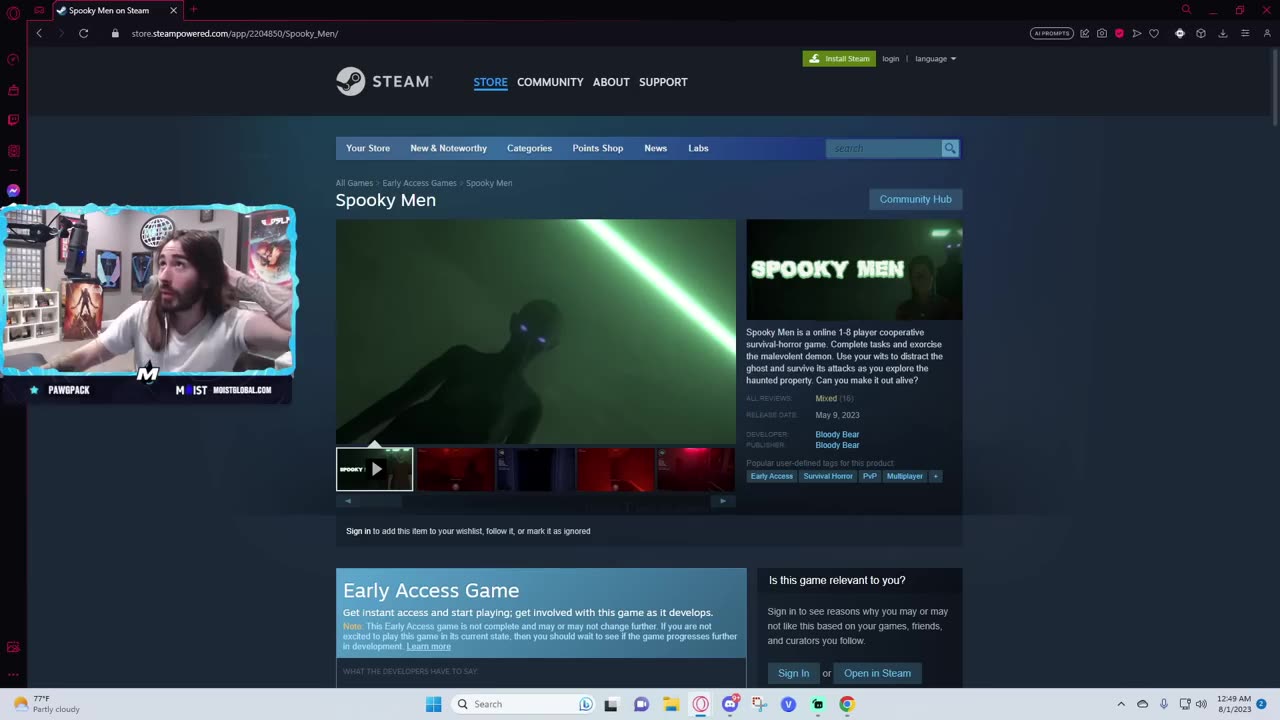Select the STORE header menu
This screenshot has height=720, width=1280.
(490, 82)
